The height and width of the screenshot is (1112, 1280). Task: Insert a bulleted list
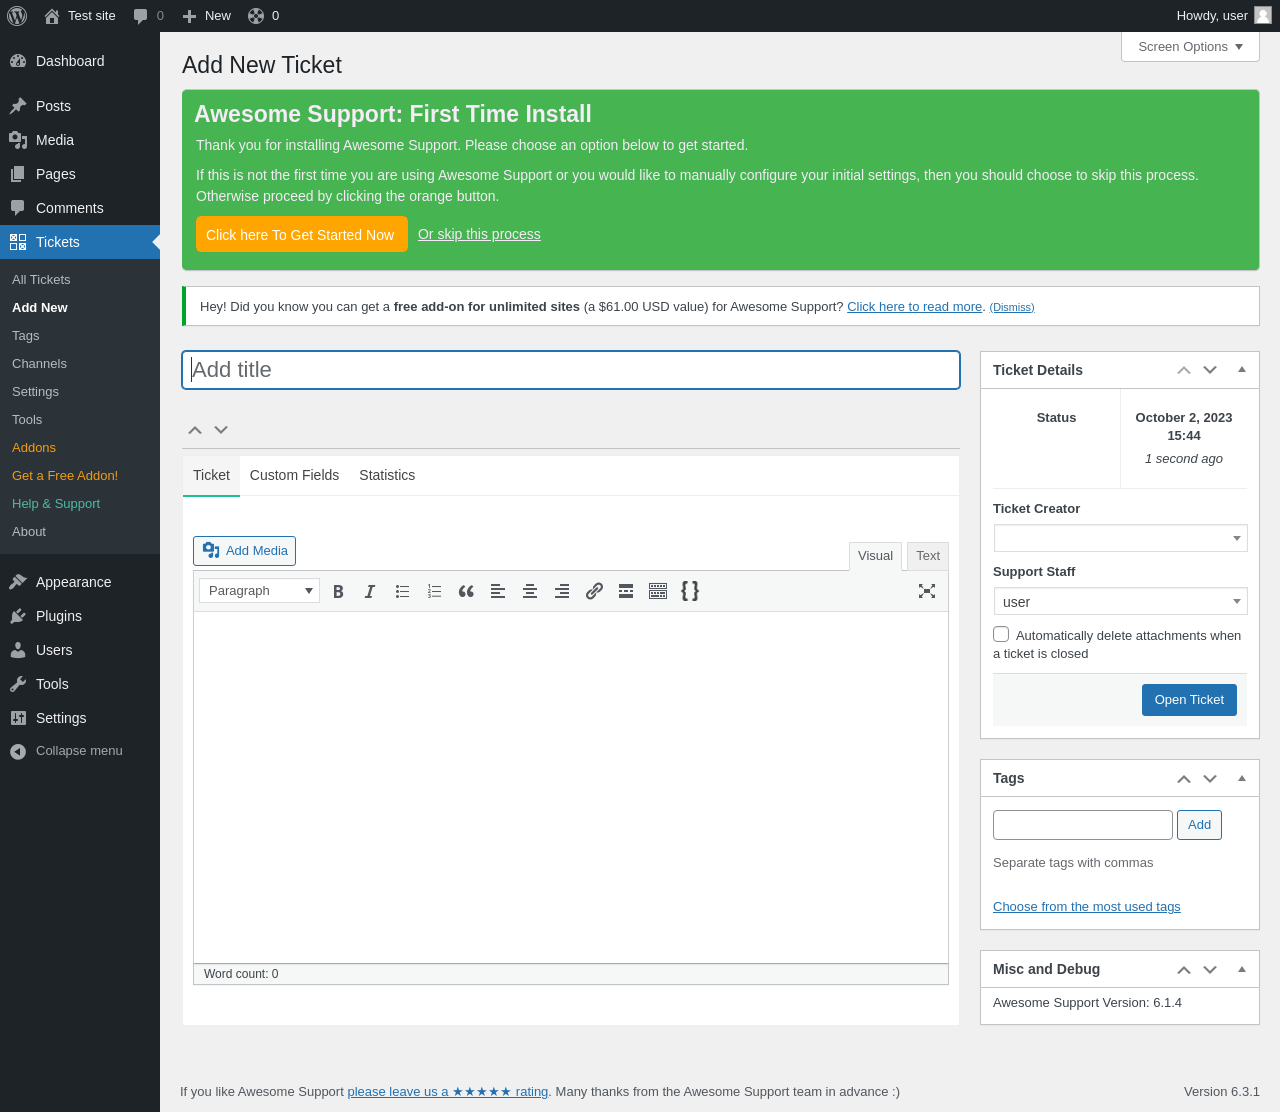coord(402,591)
